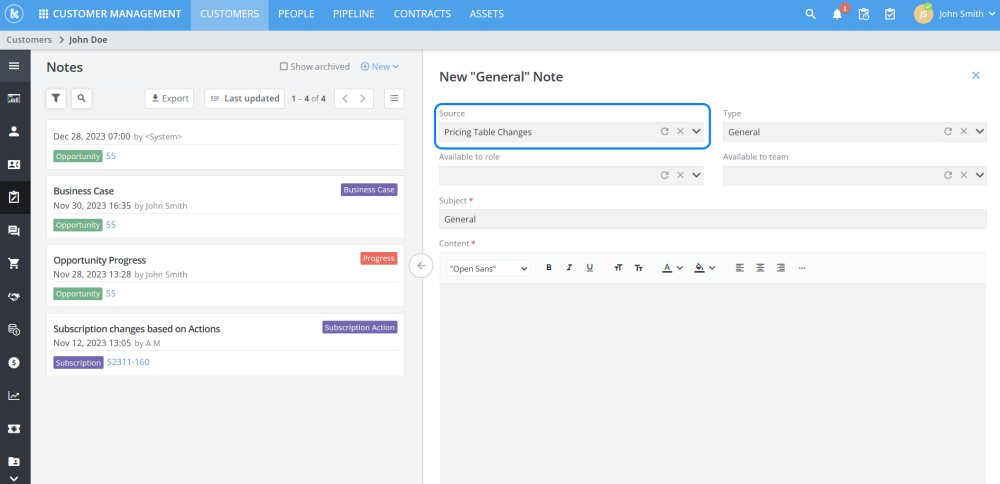This screenshot has height=484, width=1000.
Task: Click the notes list search icon
Action: [x=81, y=98]
